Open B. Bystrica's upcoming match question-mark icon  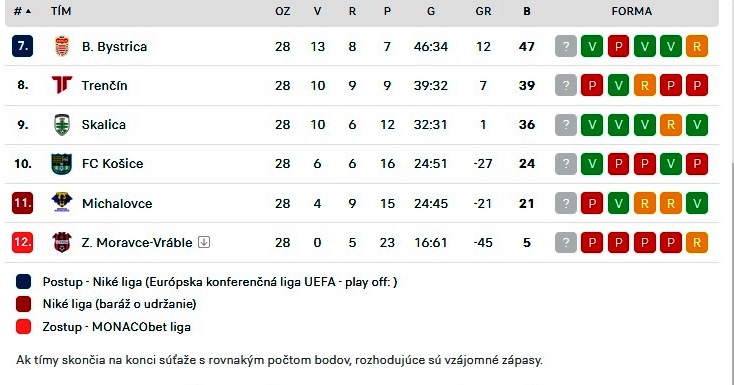pyautogui.click(x=565, y=46)
